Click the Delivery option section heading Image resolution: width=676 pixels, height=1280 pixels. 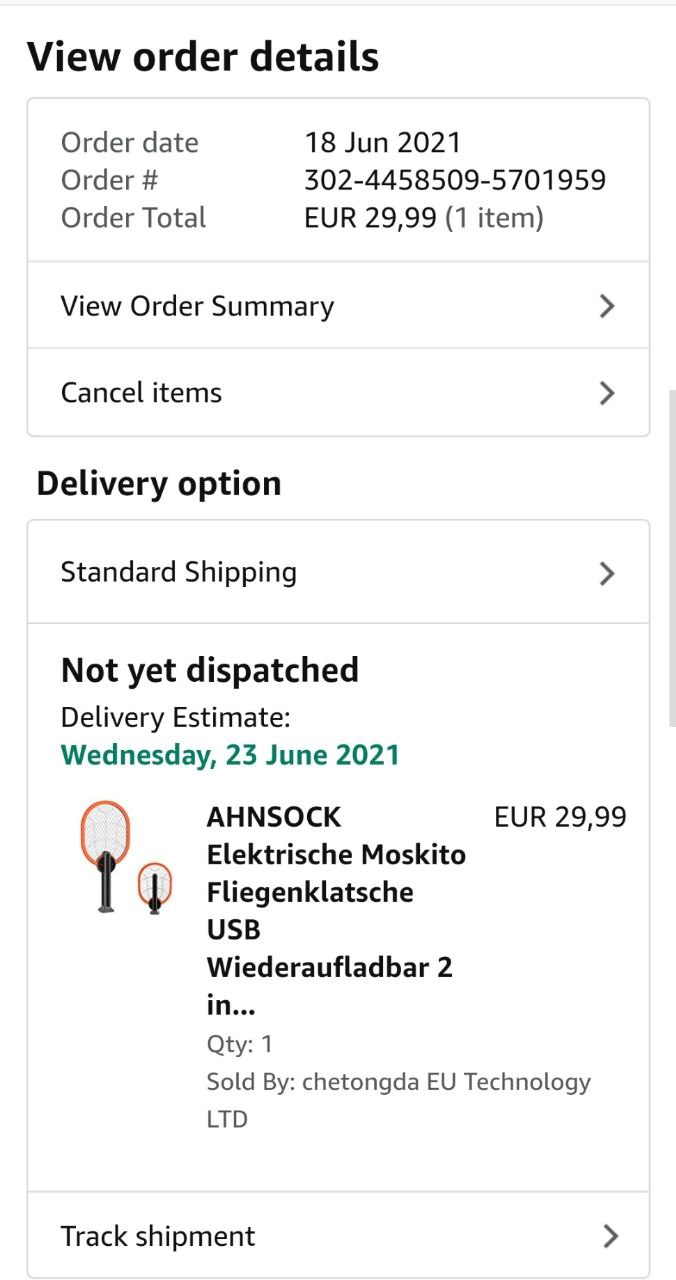[x=159, y=484]
